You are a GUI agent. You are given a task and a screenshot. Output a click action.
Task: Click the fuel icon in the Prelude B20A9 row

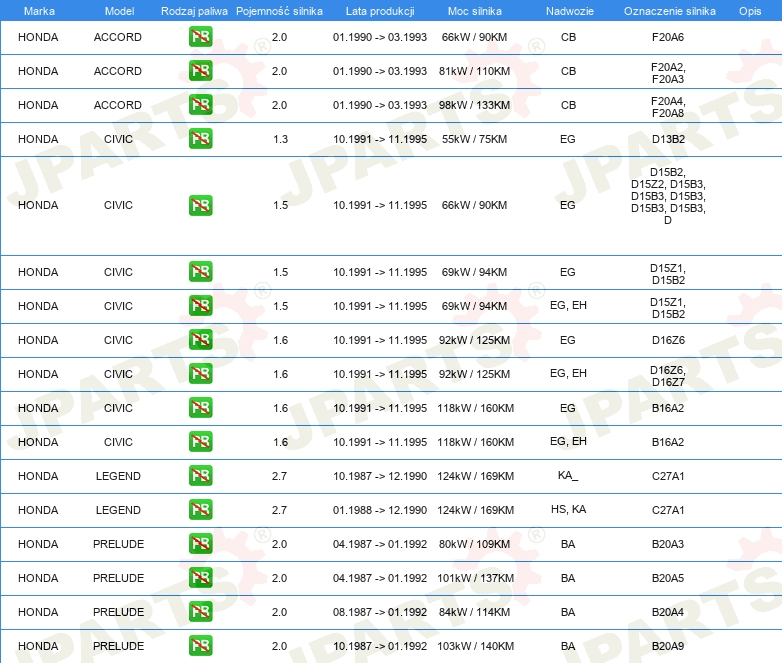click(x=200, y=646)
